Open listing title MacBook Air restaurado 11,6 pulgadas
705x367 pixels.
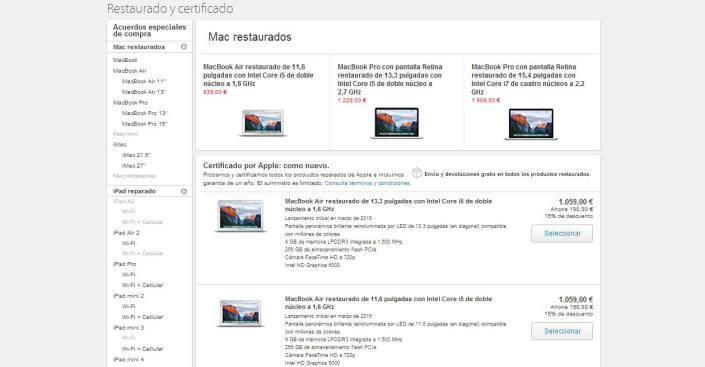[388, 303]
